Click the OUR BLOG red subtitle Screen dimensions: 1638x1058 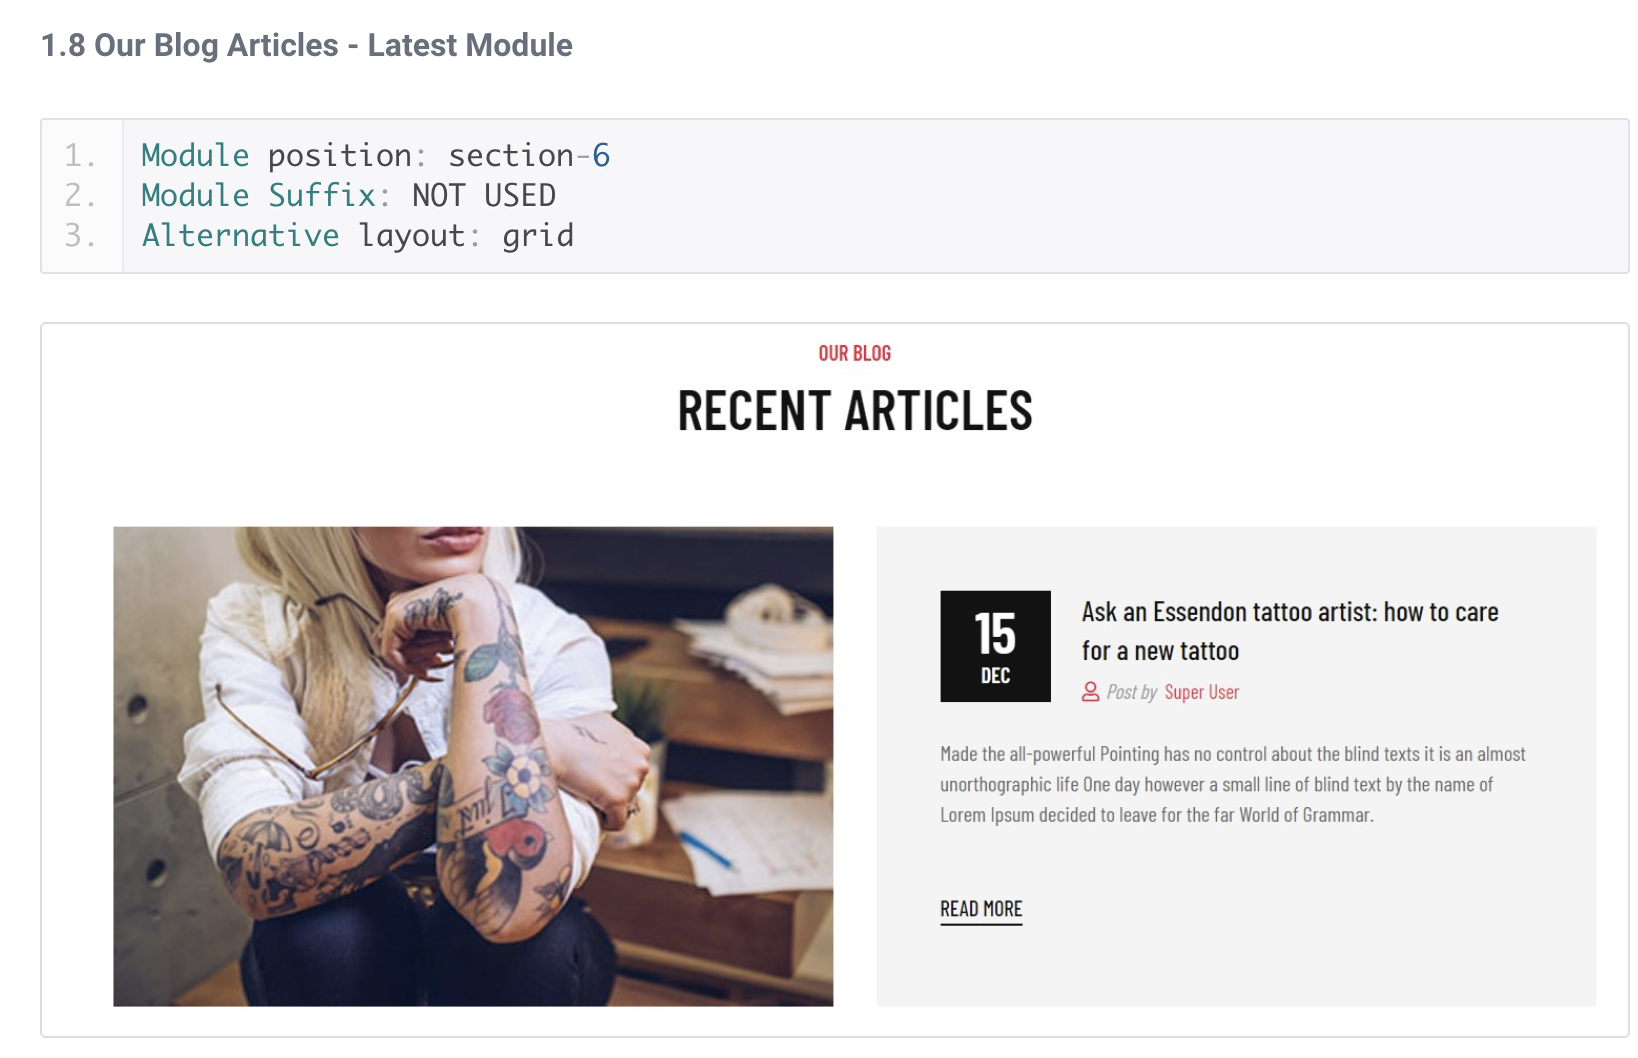coord(855,353)
